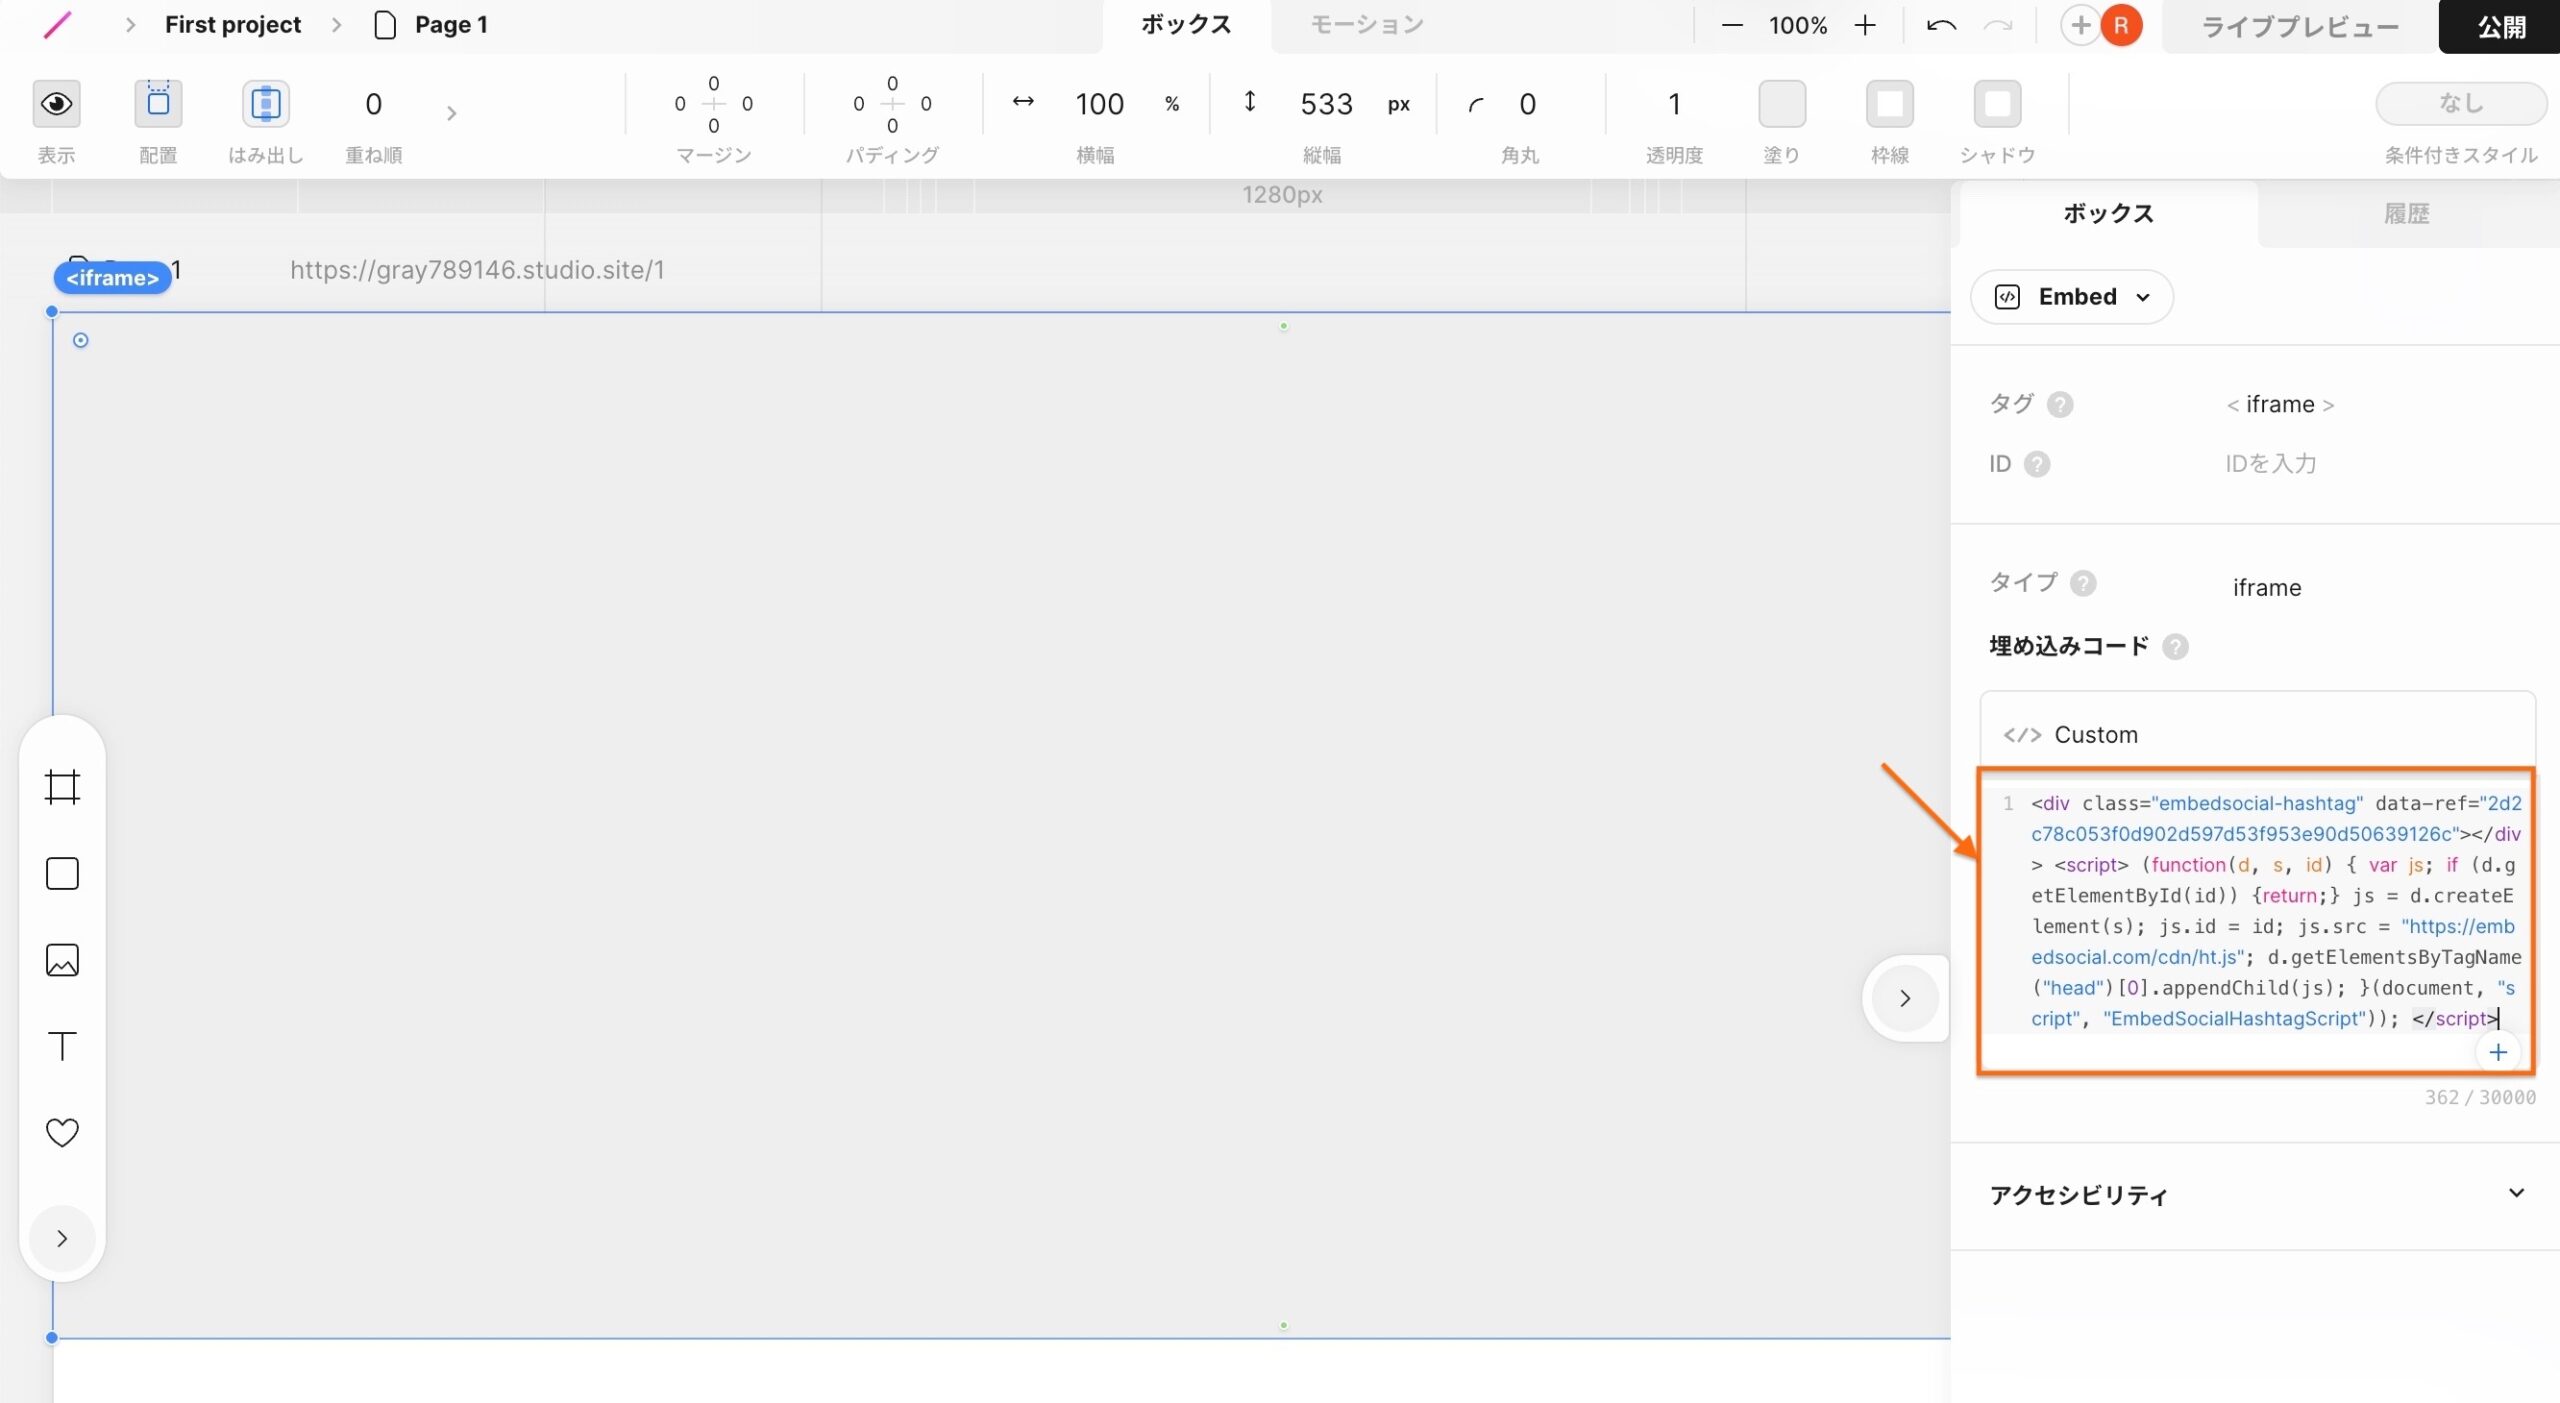The width and height of the screenshot is (2560, 1403).
Task: Open the 条件付きスタイル なし selector
Action: pyautogui.click(x=2460, y=103)
